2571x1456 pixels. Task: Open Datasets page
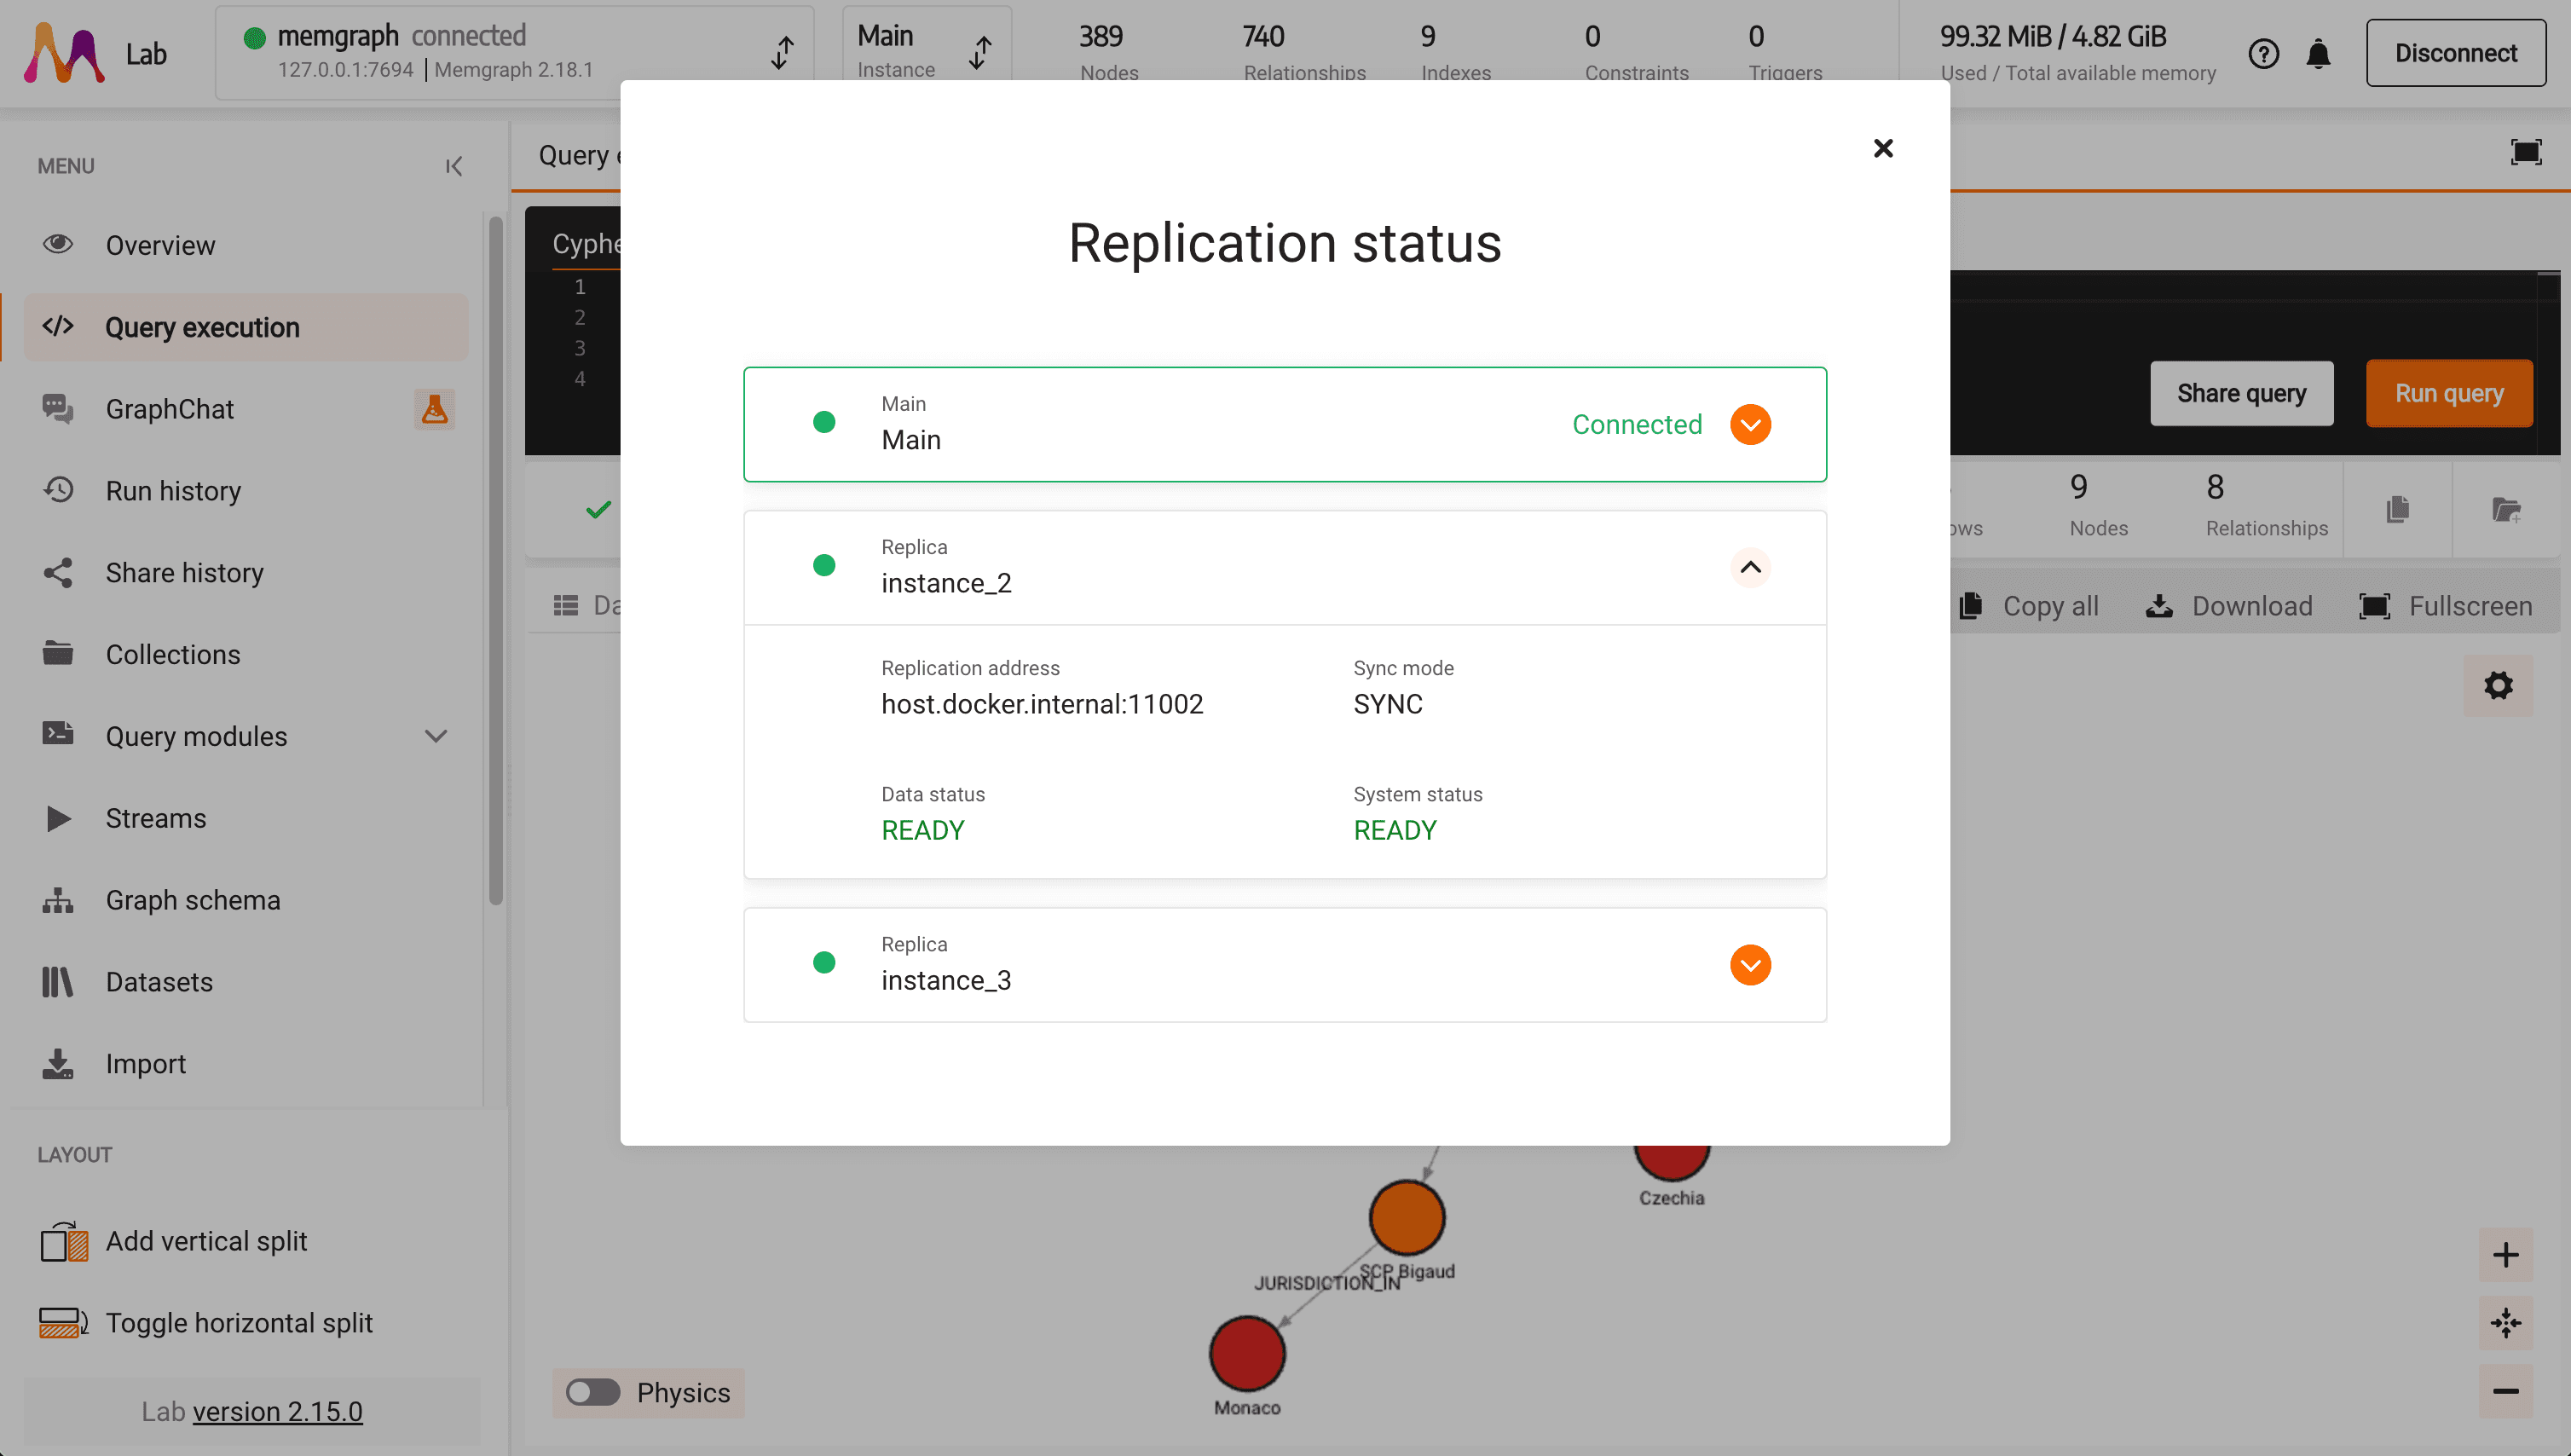tap(246, 982)
